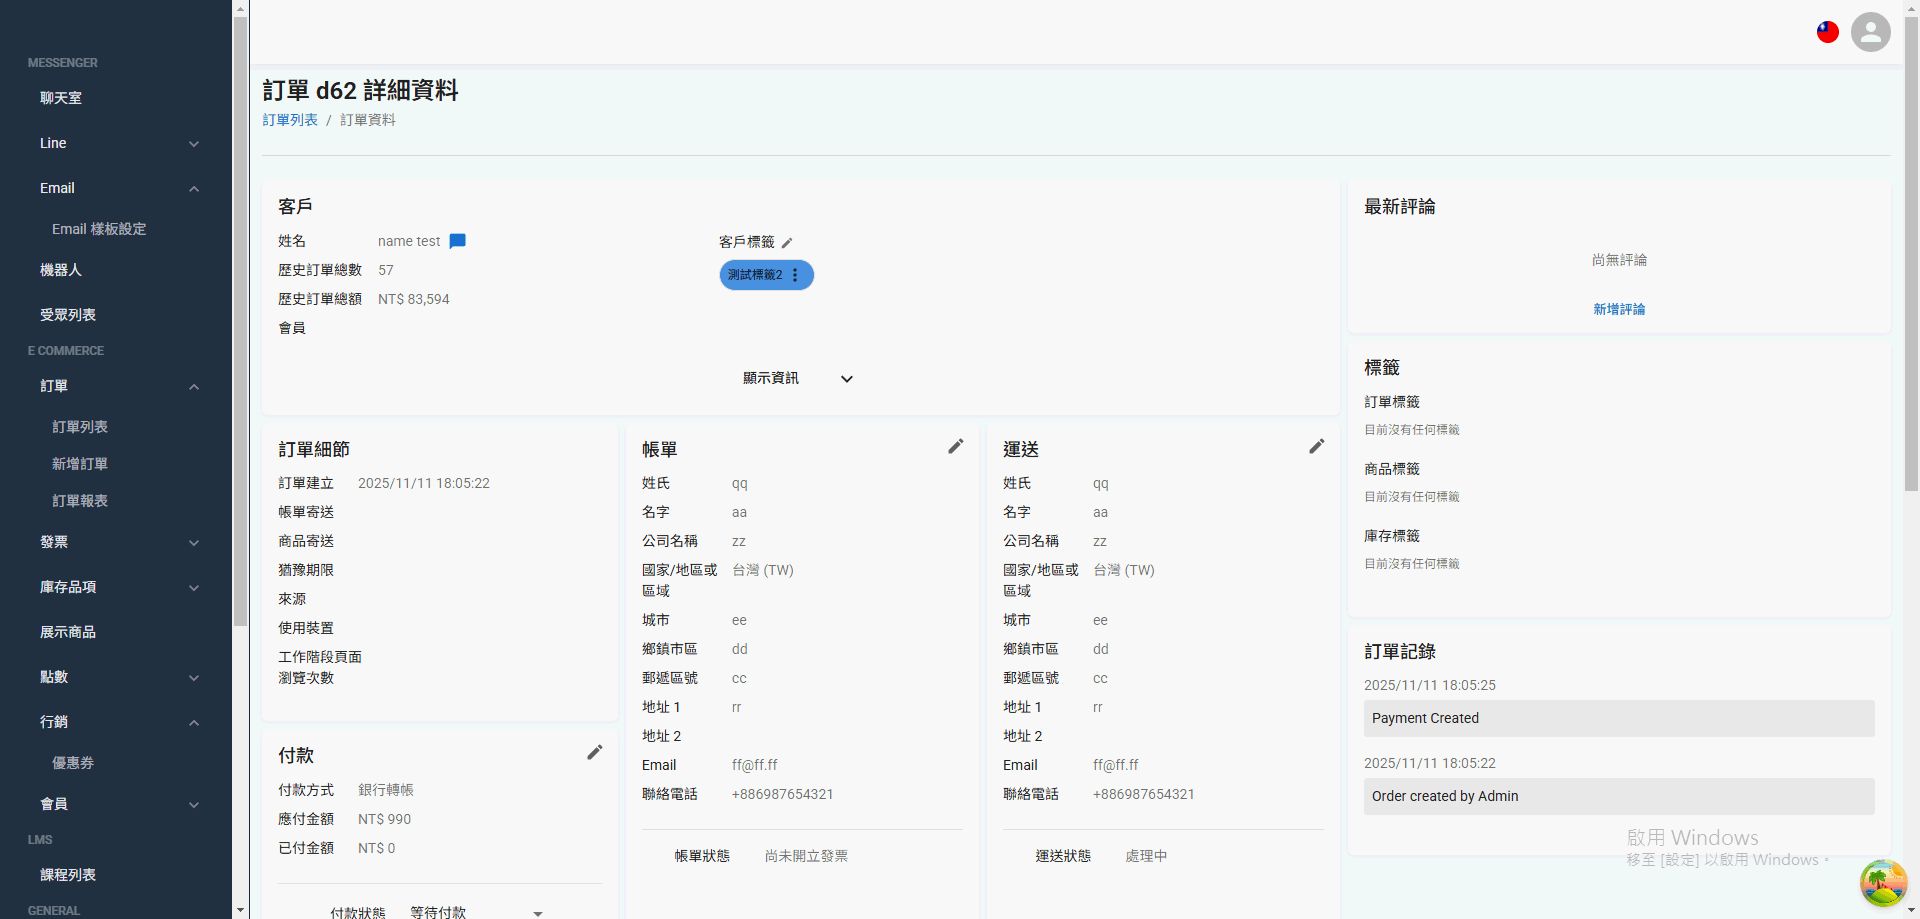Click the order count value 57
The image size is (1920, 919).
click(x=386, y=270)
